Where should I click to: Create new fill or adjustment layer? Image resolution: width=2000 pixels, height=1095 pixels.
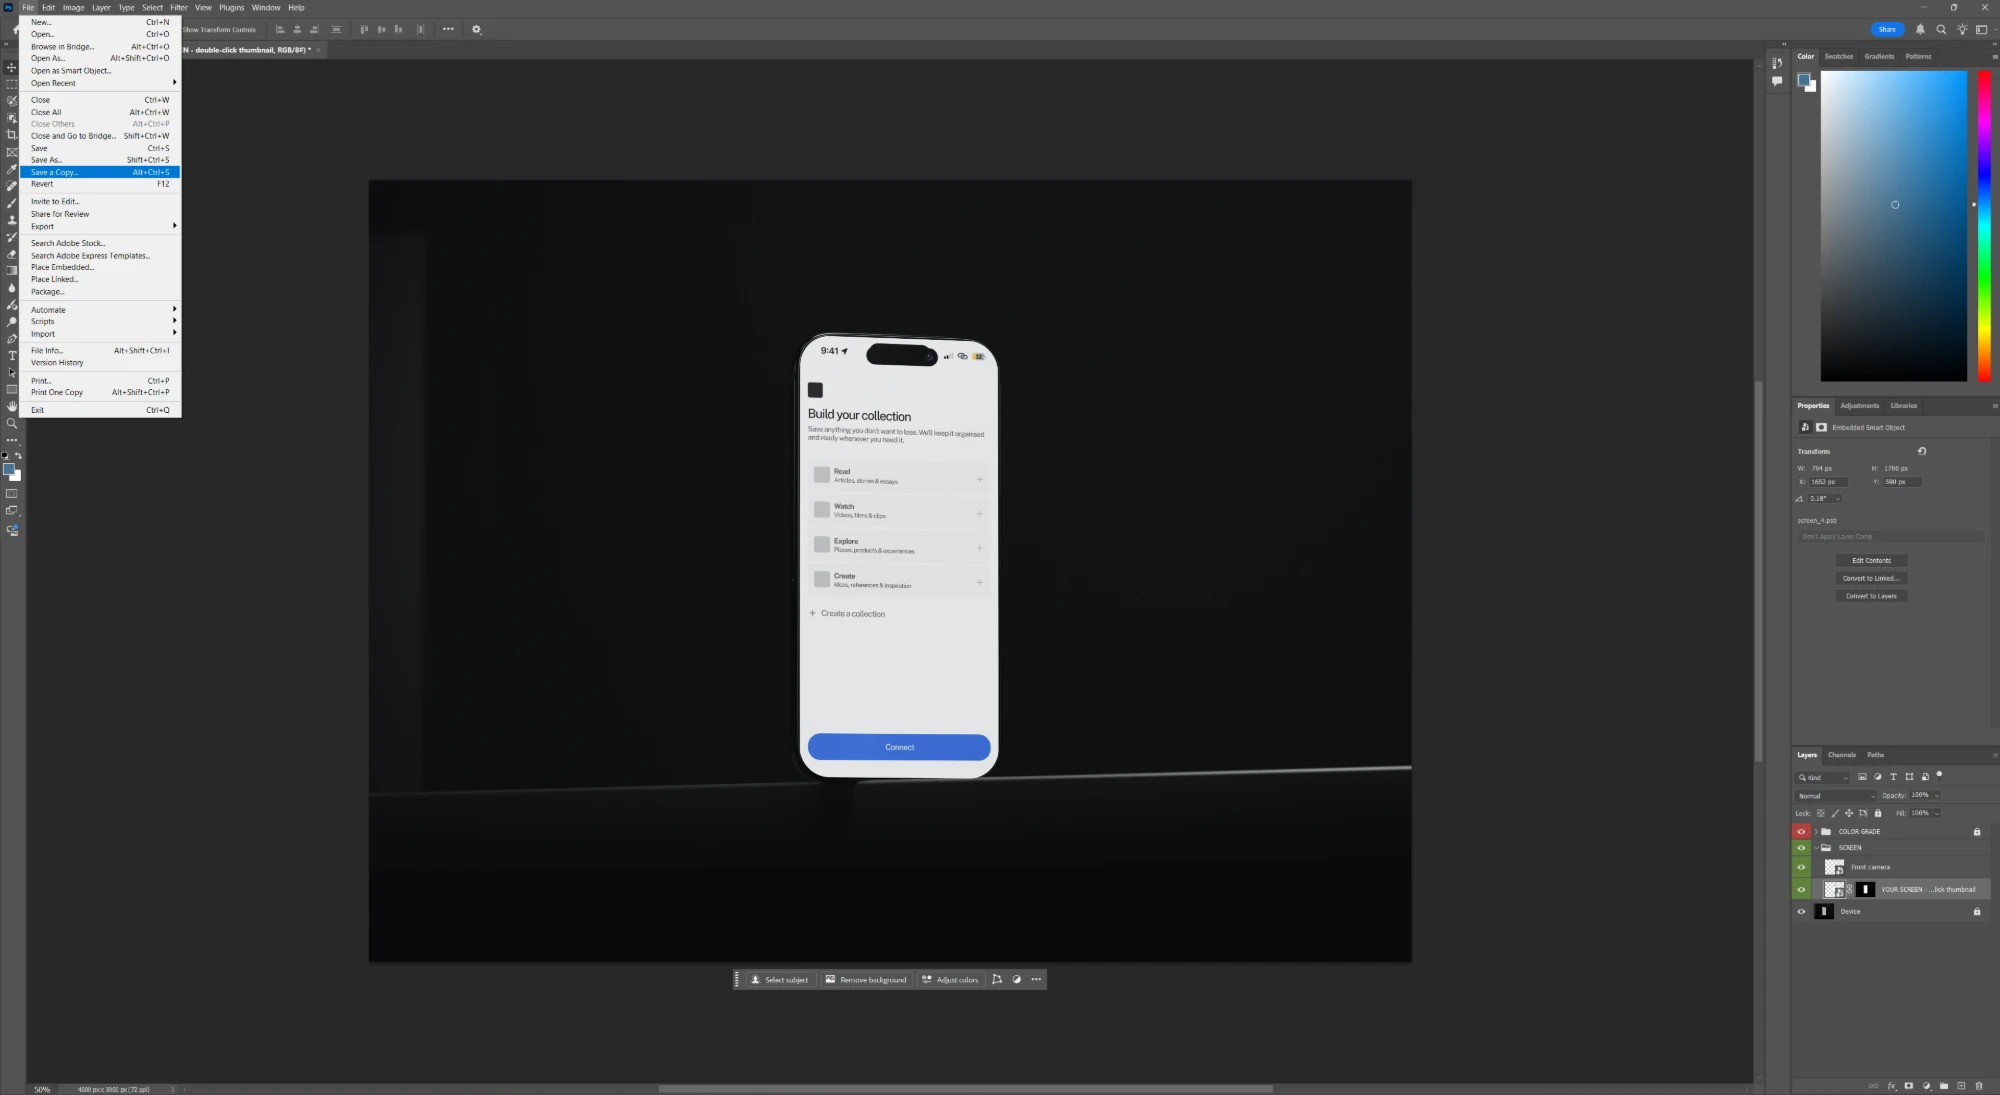point(1927,1086)
